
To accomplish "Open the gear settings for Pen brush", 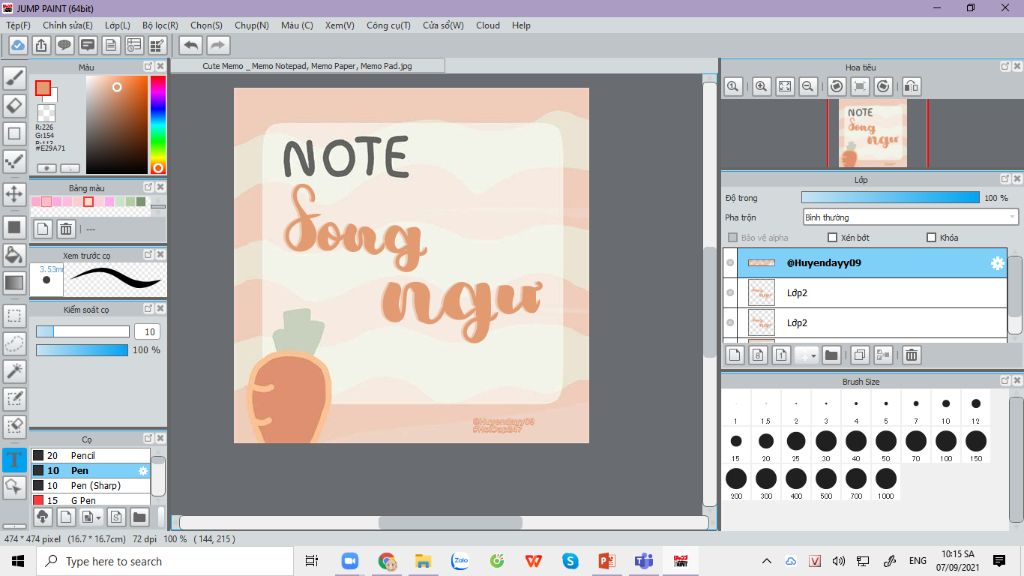I will 143,470.
